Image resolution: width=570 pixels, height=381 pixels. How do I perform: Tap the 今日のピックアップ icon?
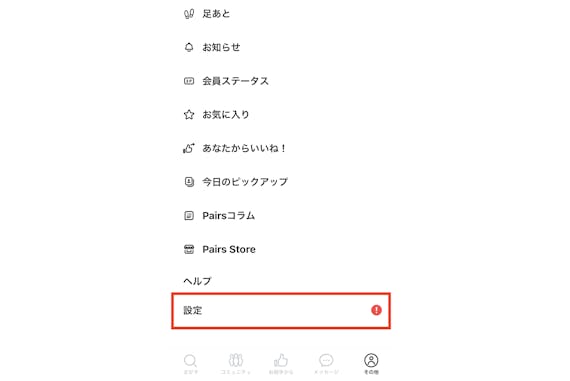click(189, 181)
